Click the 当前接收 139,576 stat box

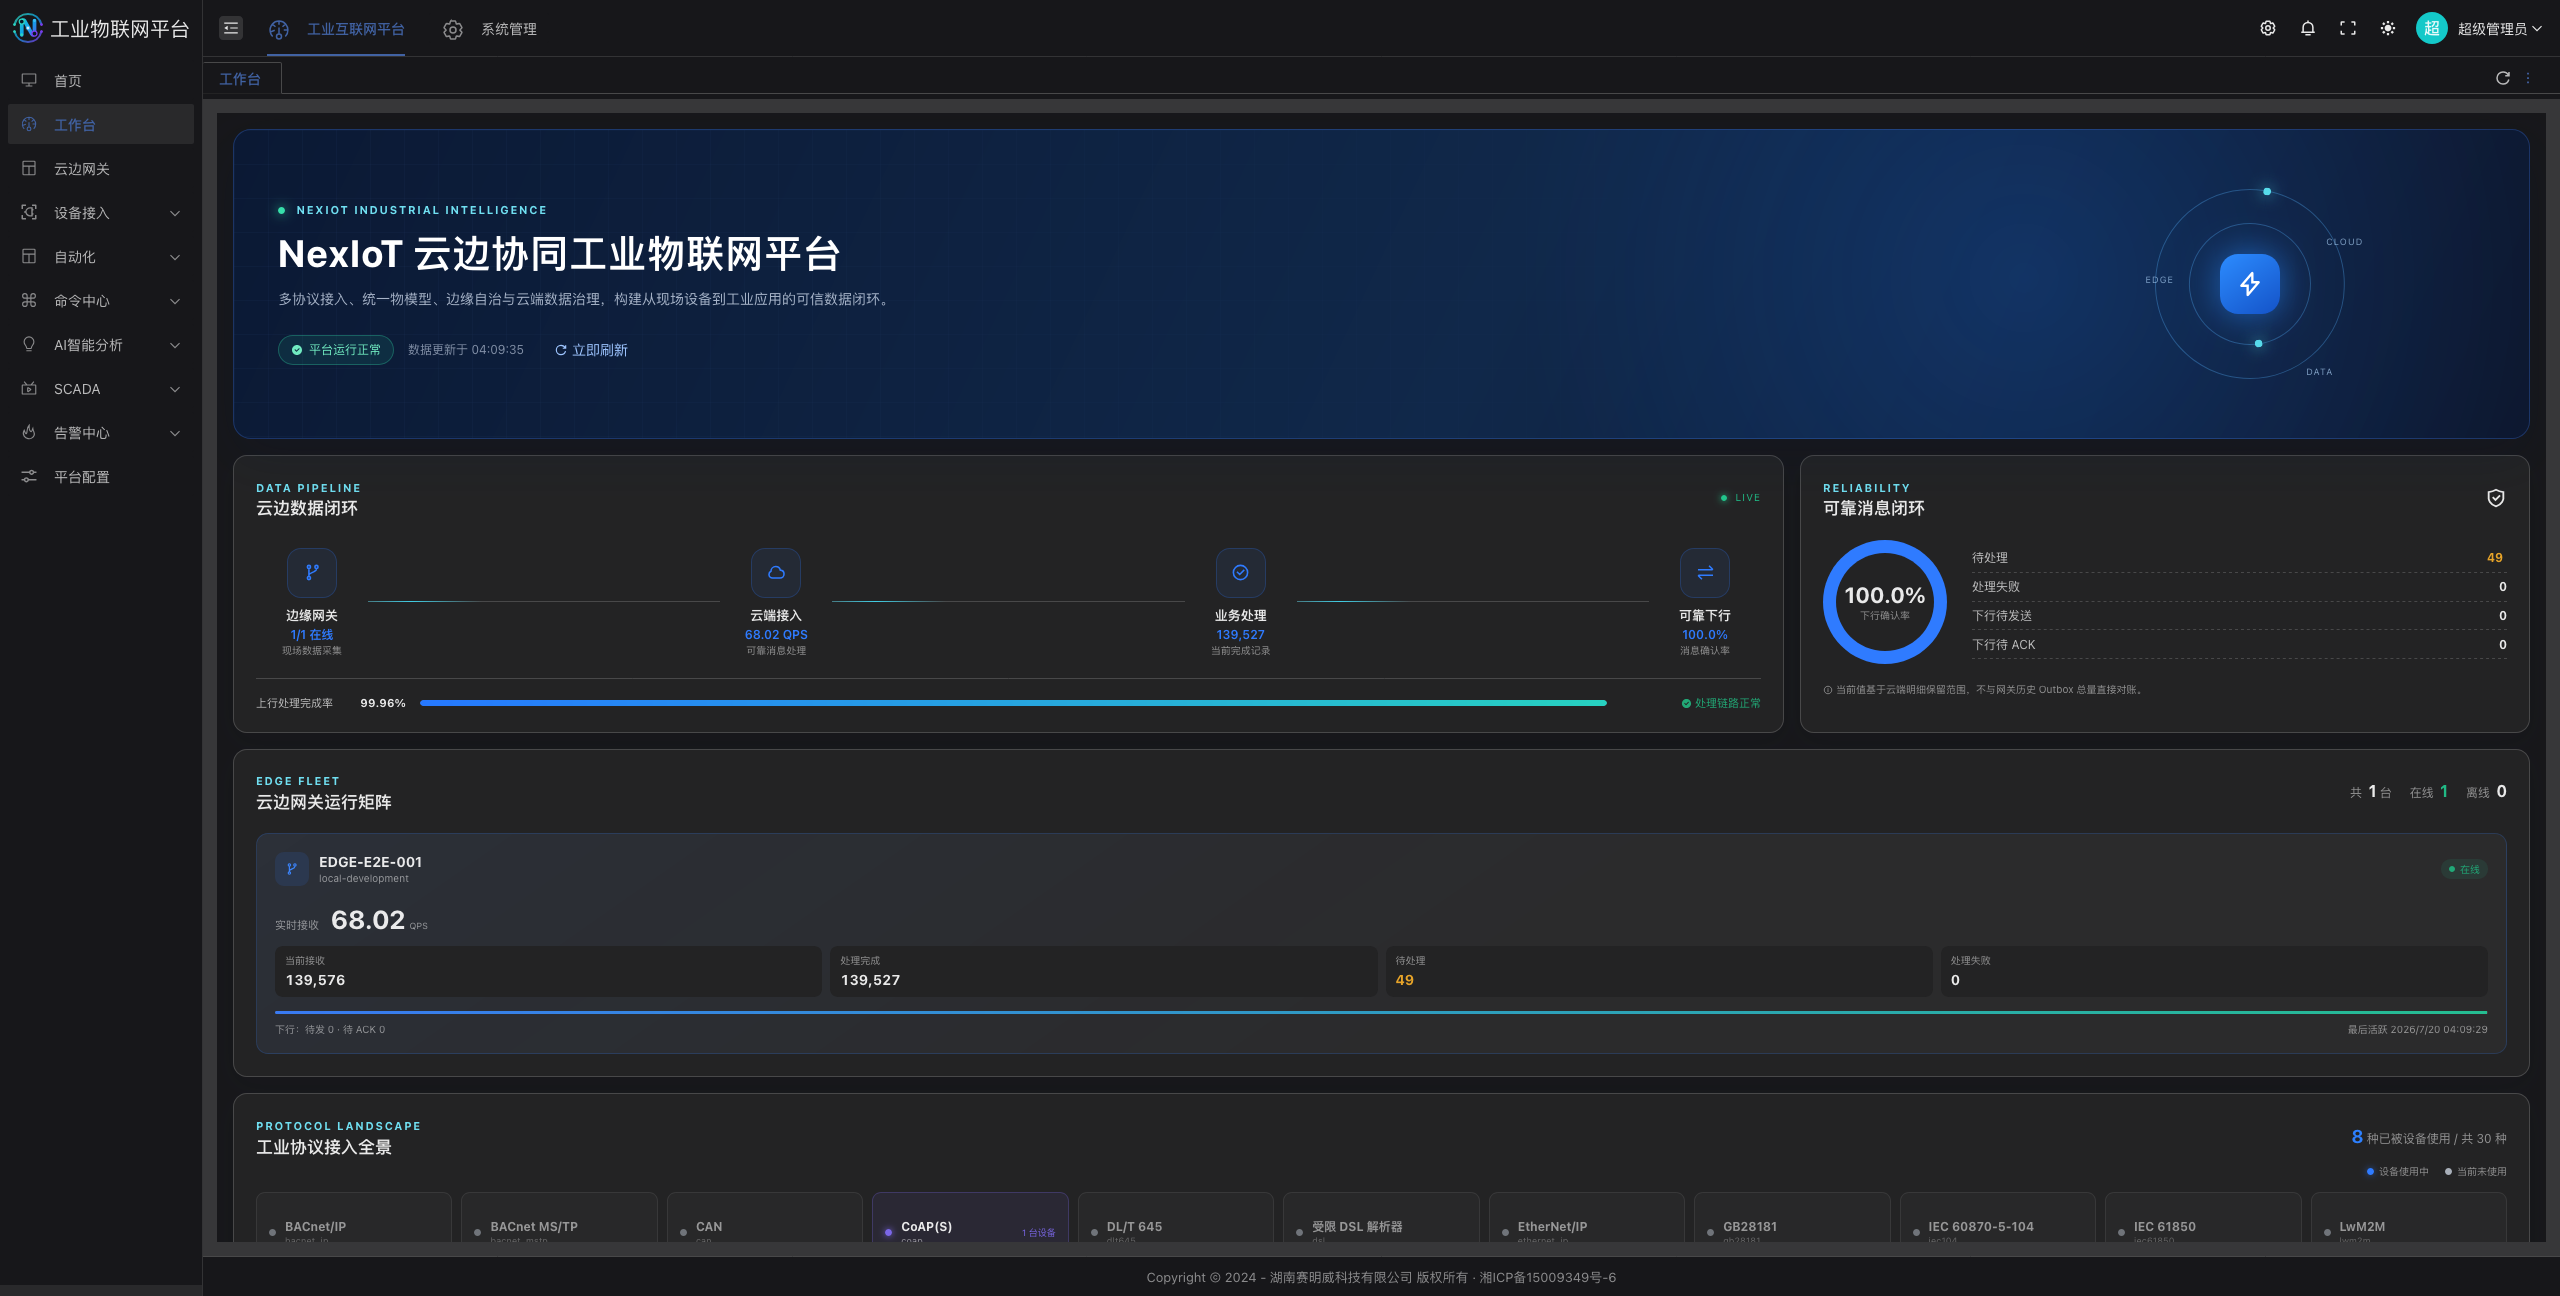(548, 971)
